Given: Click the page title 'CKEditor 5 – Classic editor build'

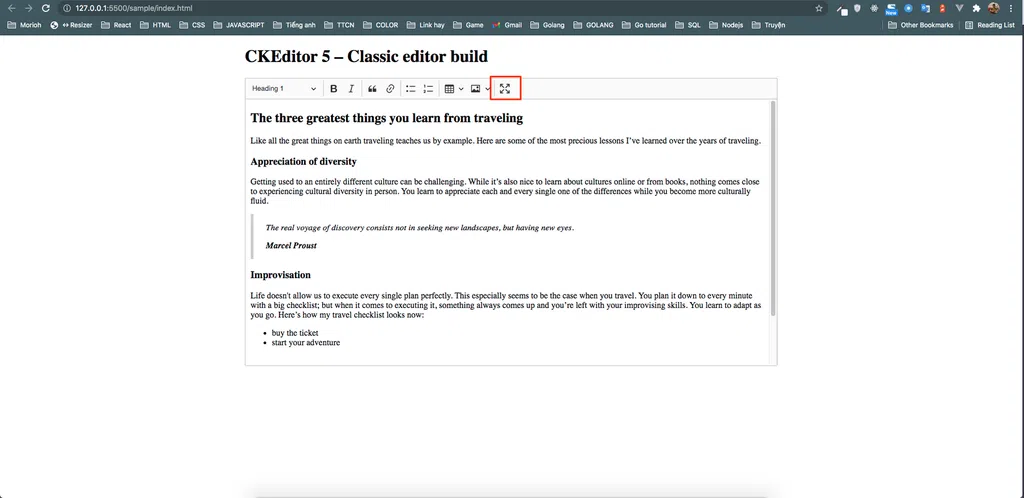Looking at the screenshot, I should (x=366, y=57).
